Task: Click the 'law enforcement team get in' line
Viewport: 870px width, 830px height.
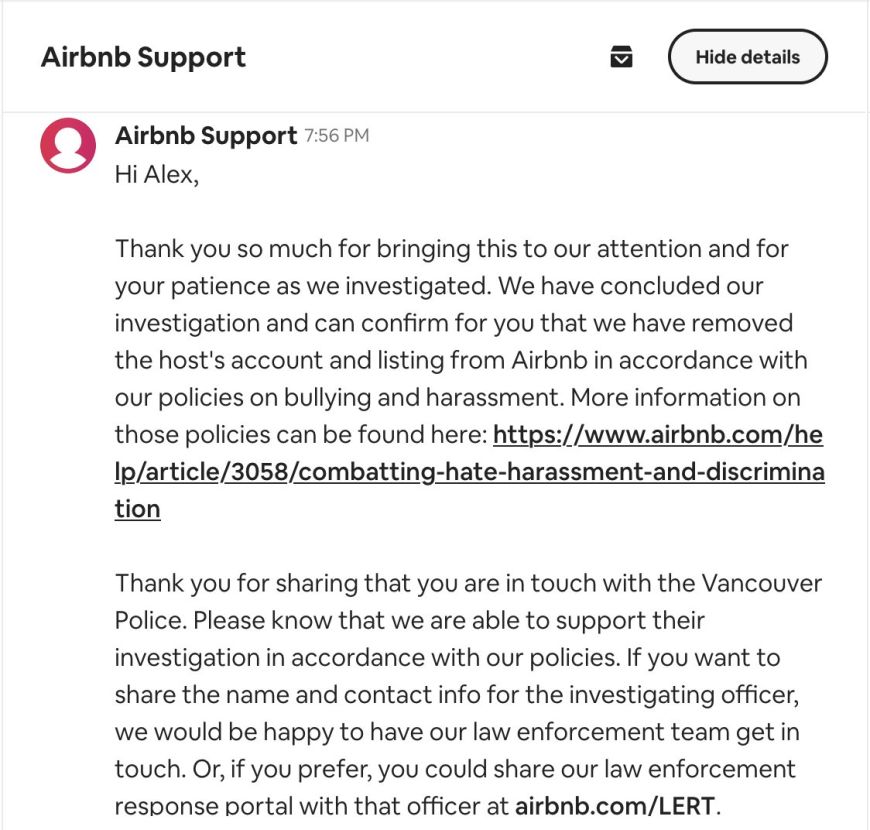Action: point(457,732)
